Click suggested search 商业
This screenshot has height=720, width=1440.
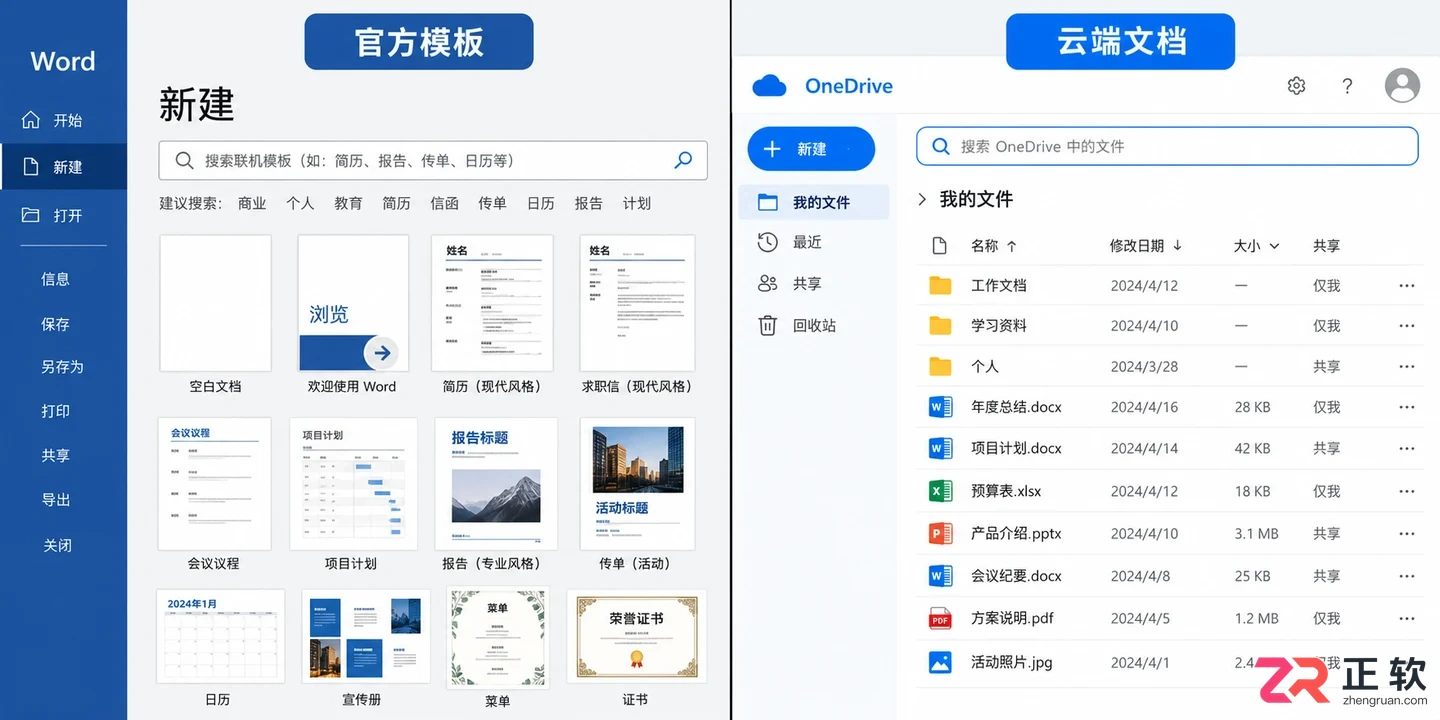tap(252, 203)
